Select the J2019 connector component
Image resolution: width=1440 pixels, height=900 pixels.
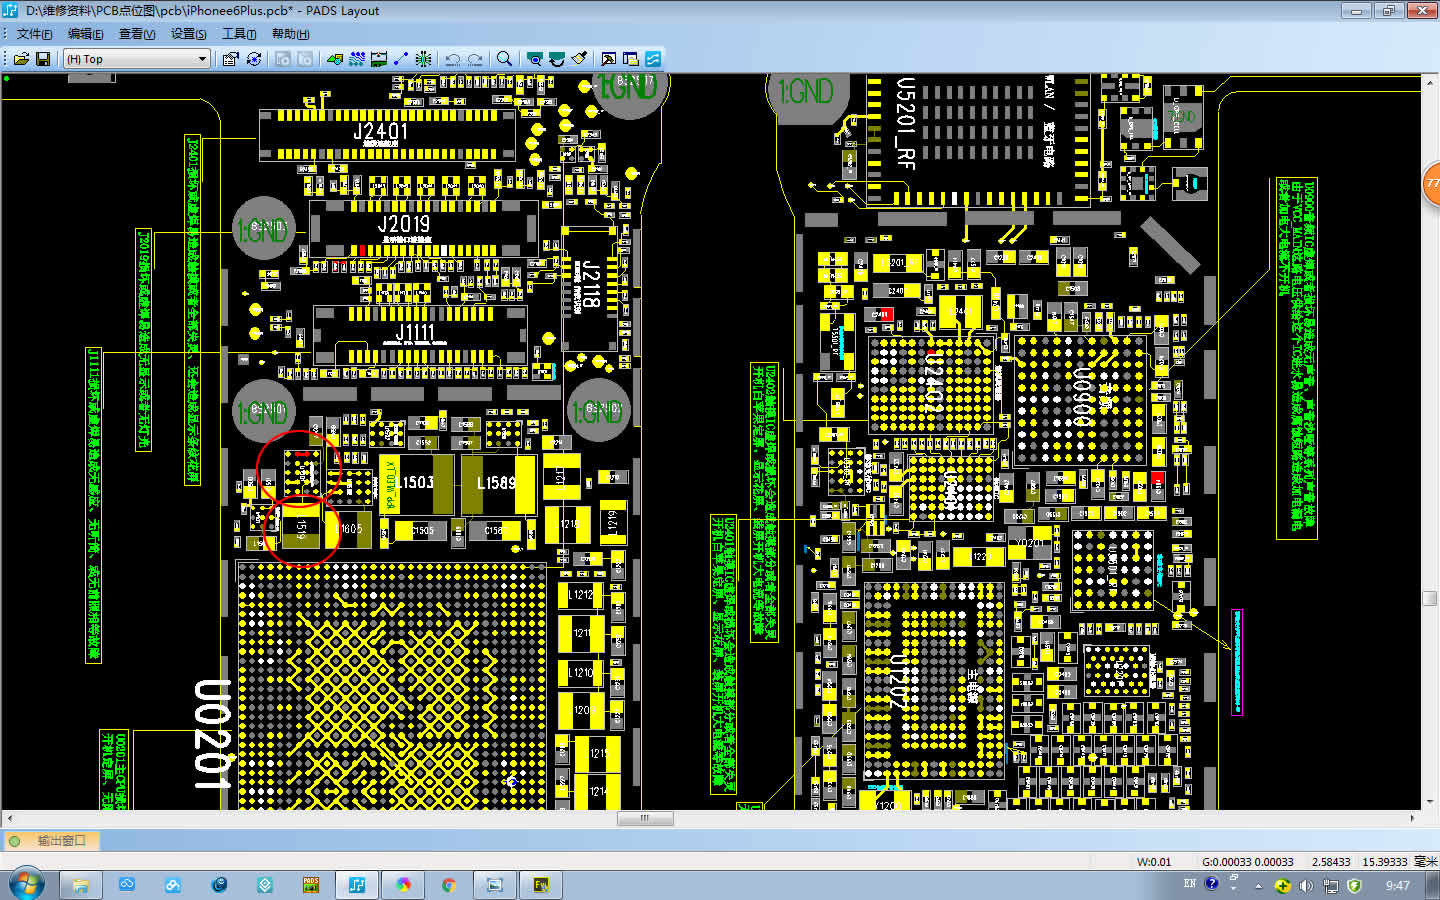click(x=423, y=228)
